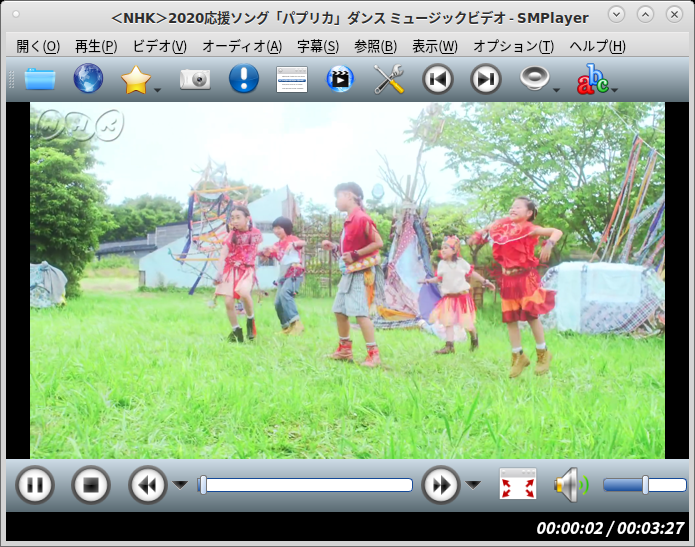
Task: Open URL with the globe icon
Action: click(x=88, y=78)
